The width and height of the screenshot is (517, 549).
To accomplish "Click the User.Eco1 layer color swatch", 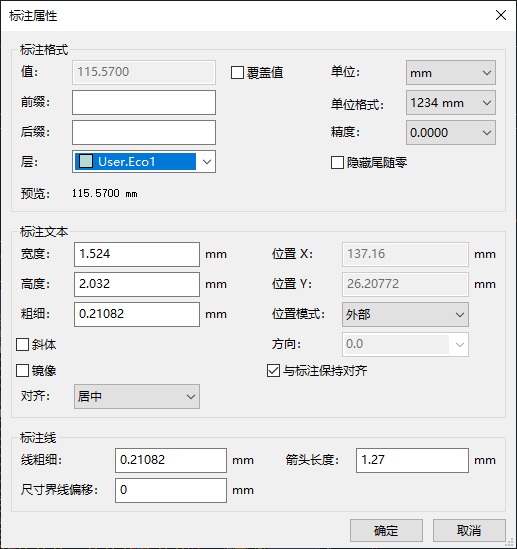I will pos(86,161).
